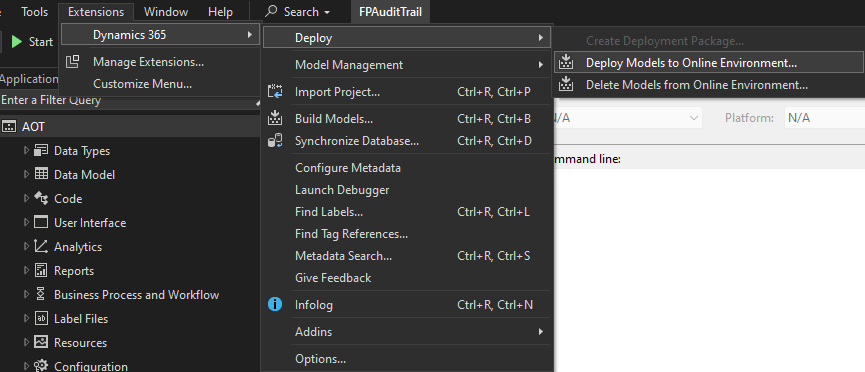Select Build Models menu item
Image resolution: width=865 pixels, height=372 pixels.
click(x=407, y=119)
